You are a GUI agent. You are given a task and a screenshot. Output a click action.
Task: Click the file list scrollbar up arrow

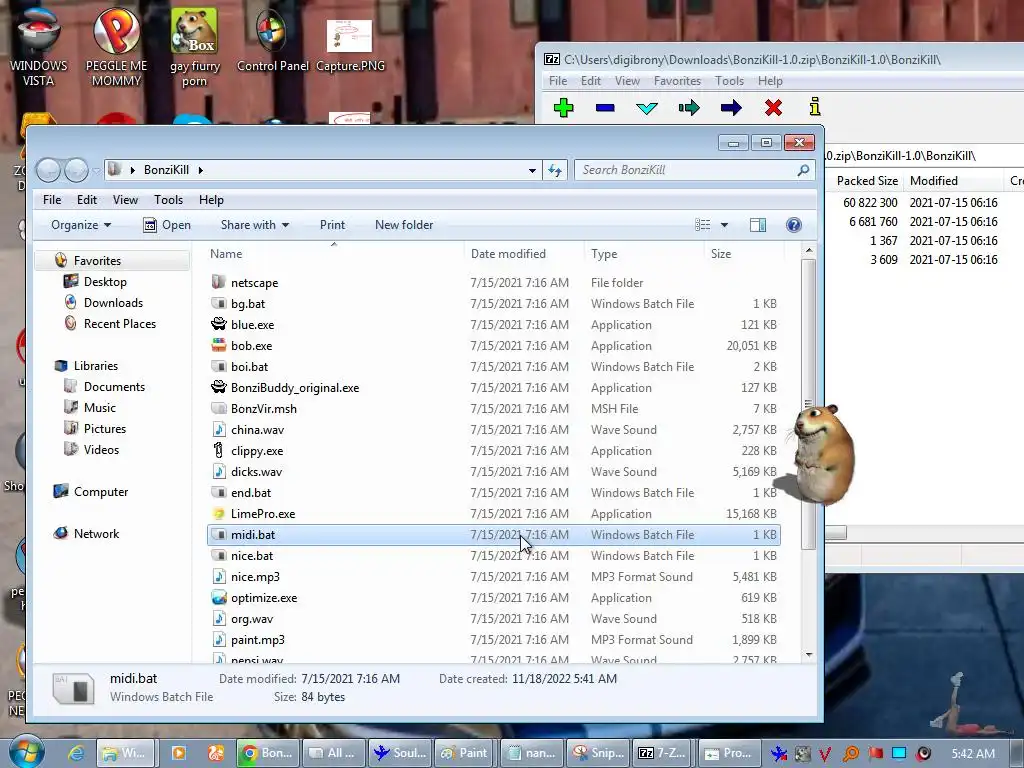[809, 251]
